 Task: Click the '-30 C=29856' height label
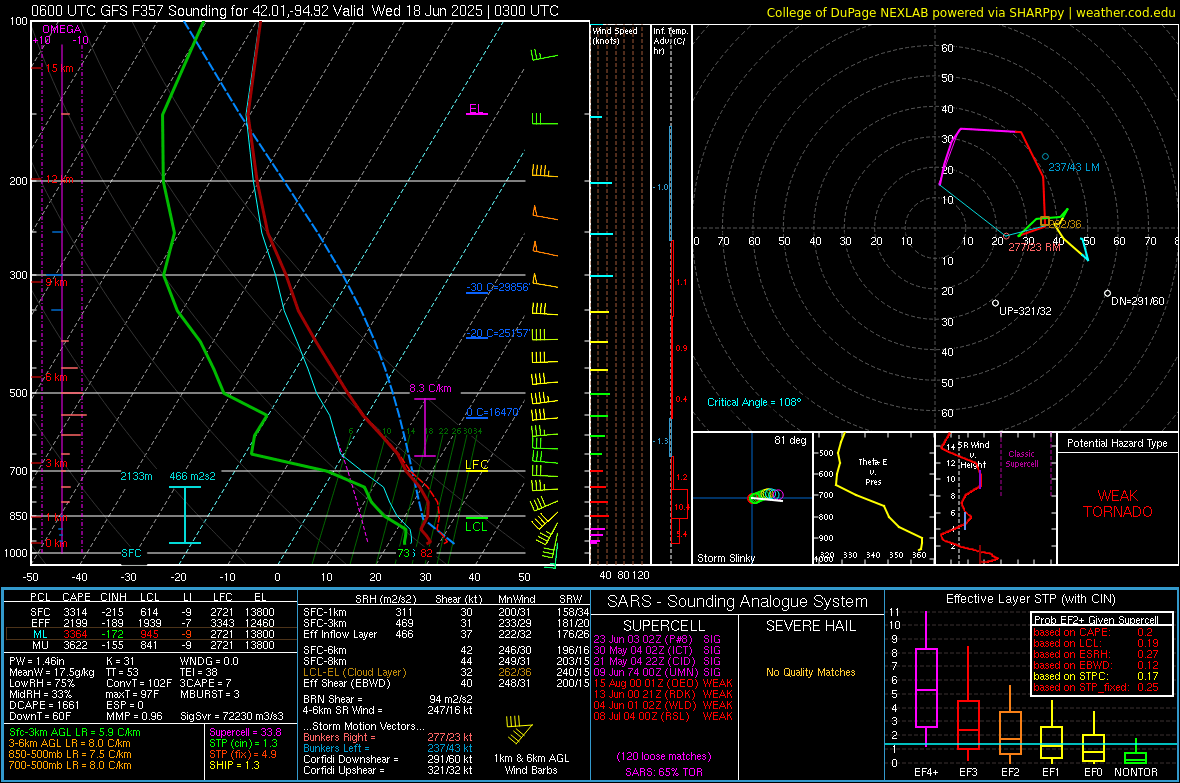(497, 287)
